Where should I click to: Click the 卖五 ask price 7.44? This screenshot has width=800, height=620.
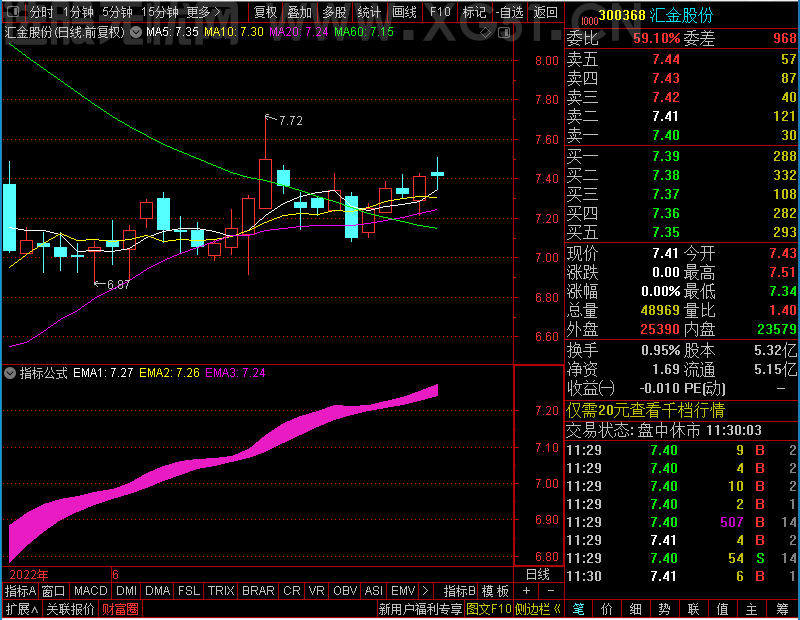click(x=666, y=59)
